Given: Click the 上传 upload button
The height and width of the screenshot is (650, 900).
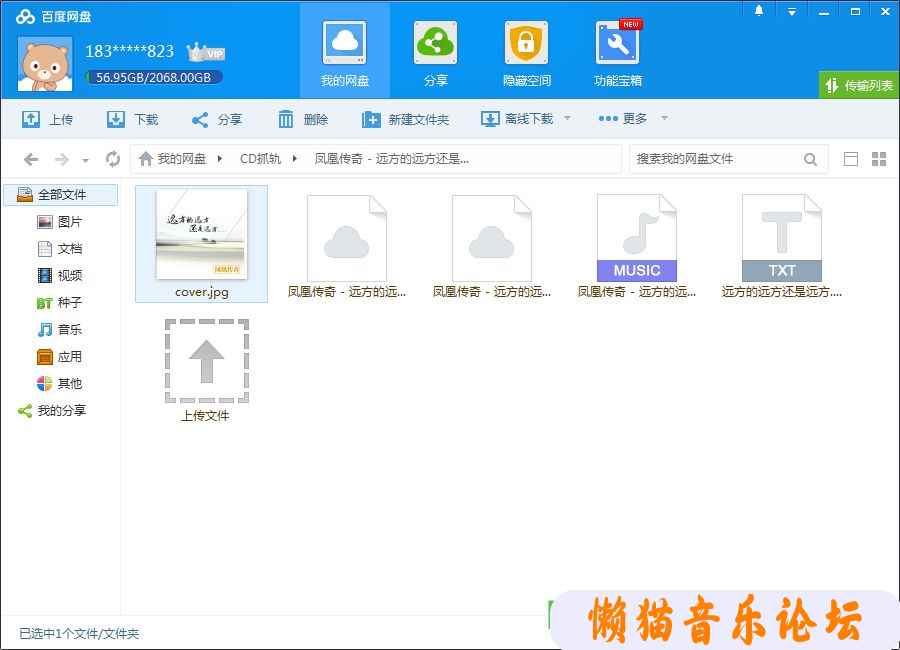Looking at the screenshot, I should (48, 119).
